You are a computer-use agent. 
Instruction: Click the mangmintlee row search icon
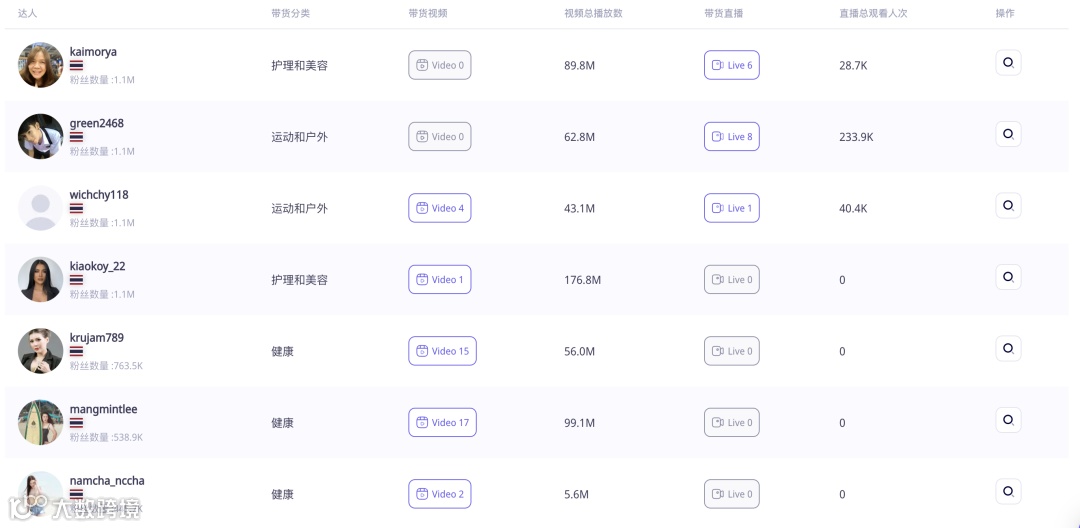click(x=1008, y=420)
